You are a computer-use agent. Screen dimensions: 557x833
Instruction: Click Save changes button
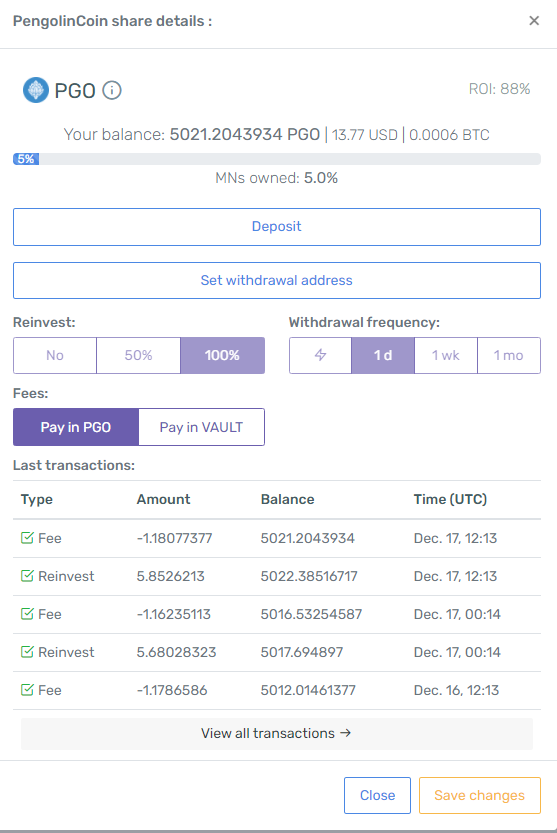[x=479, y=795]
